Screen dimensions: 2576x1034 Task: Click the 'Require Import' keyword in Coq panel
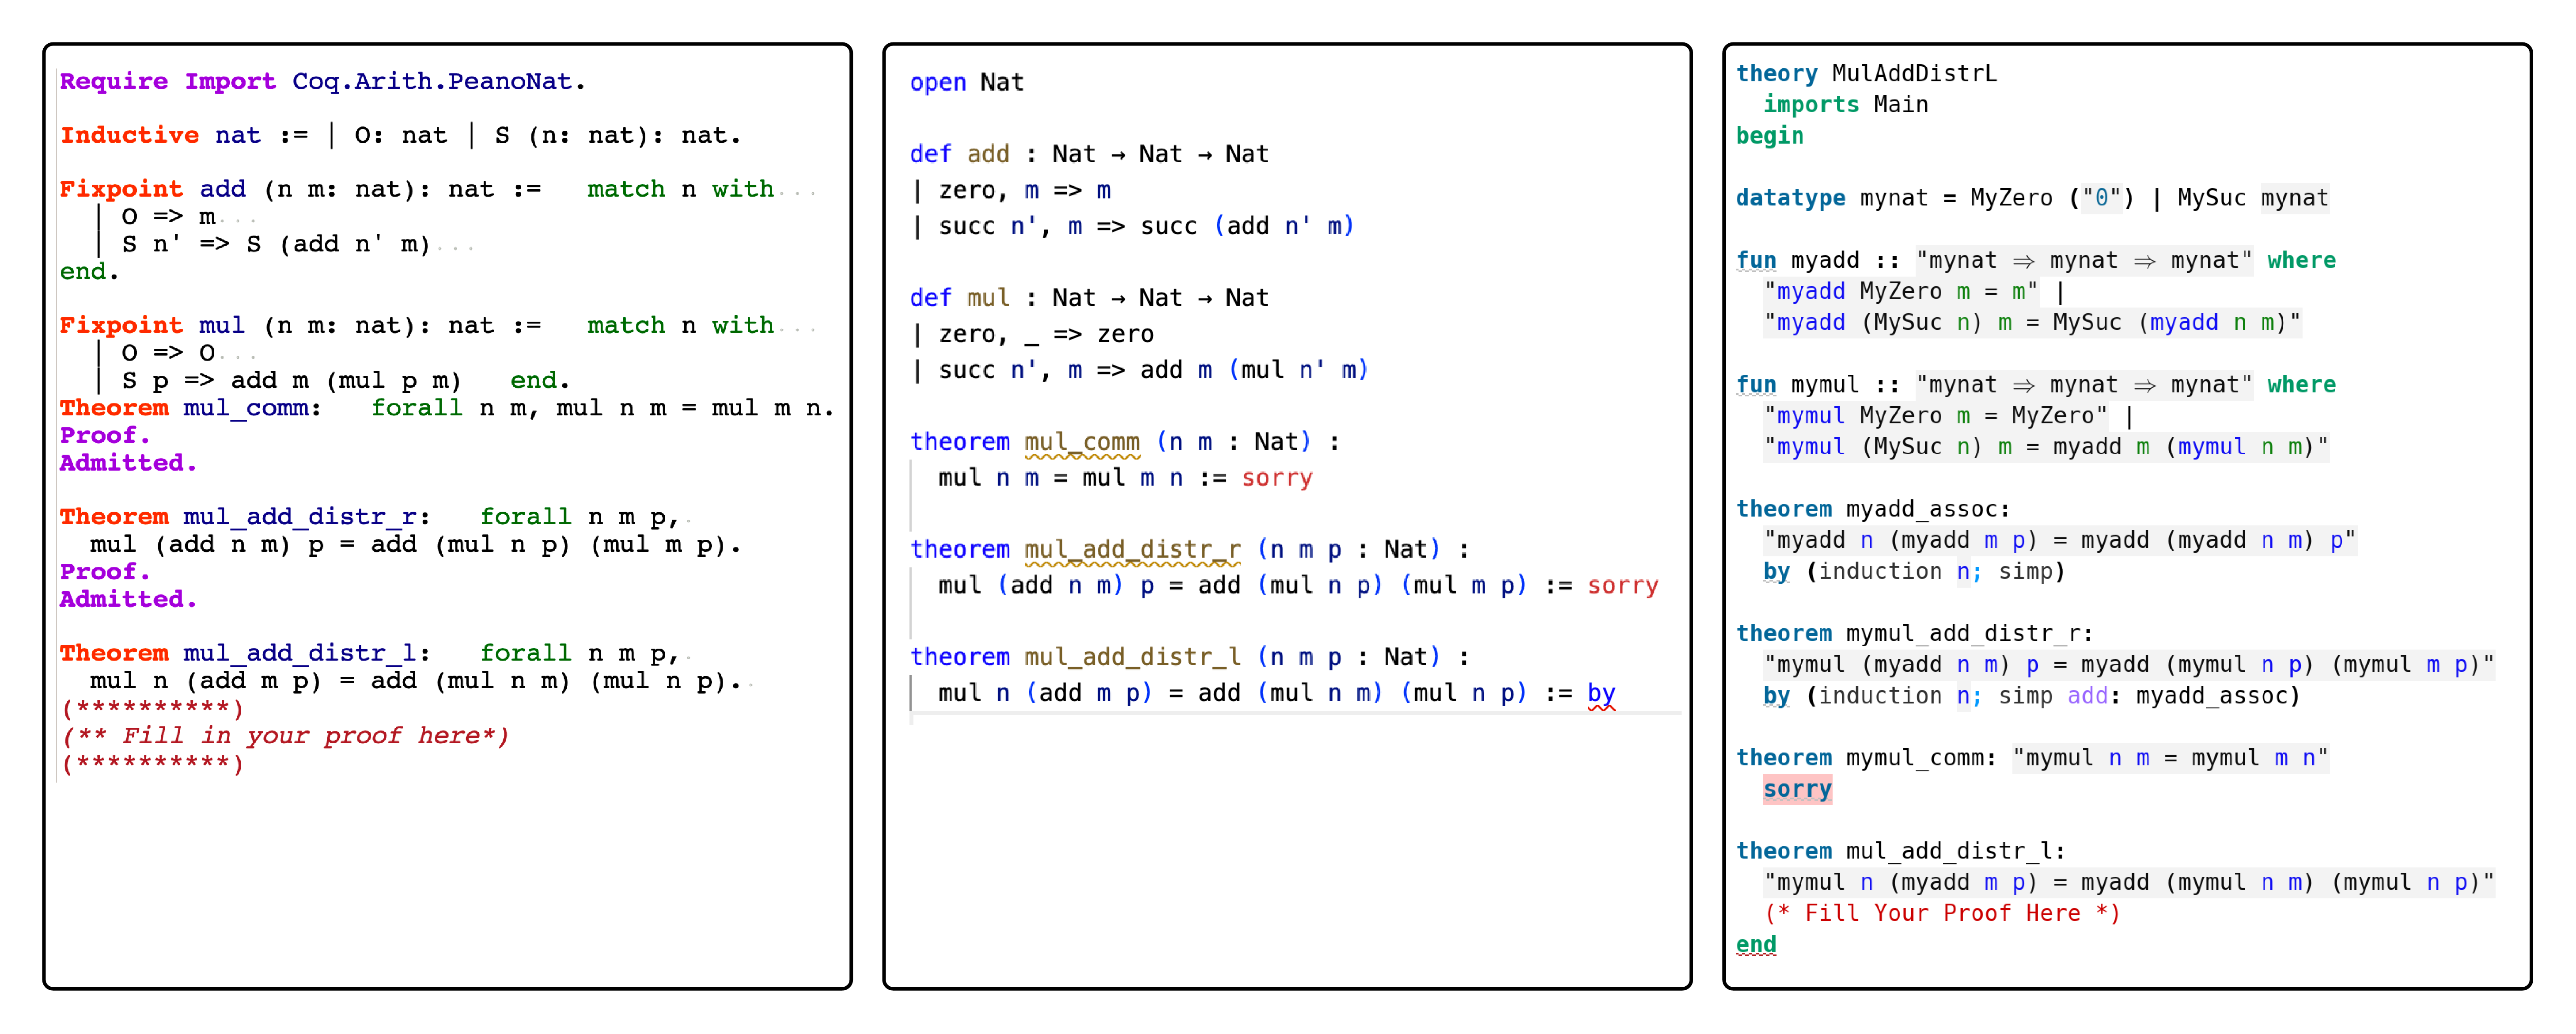point(167,81)
